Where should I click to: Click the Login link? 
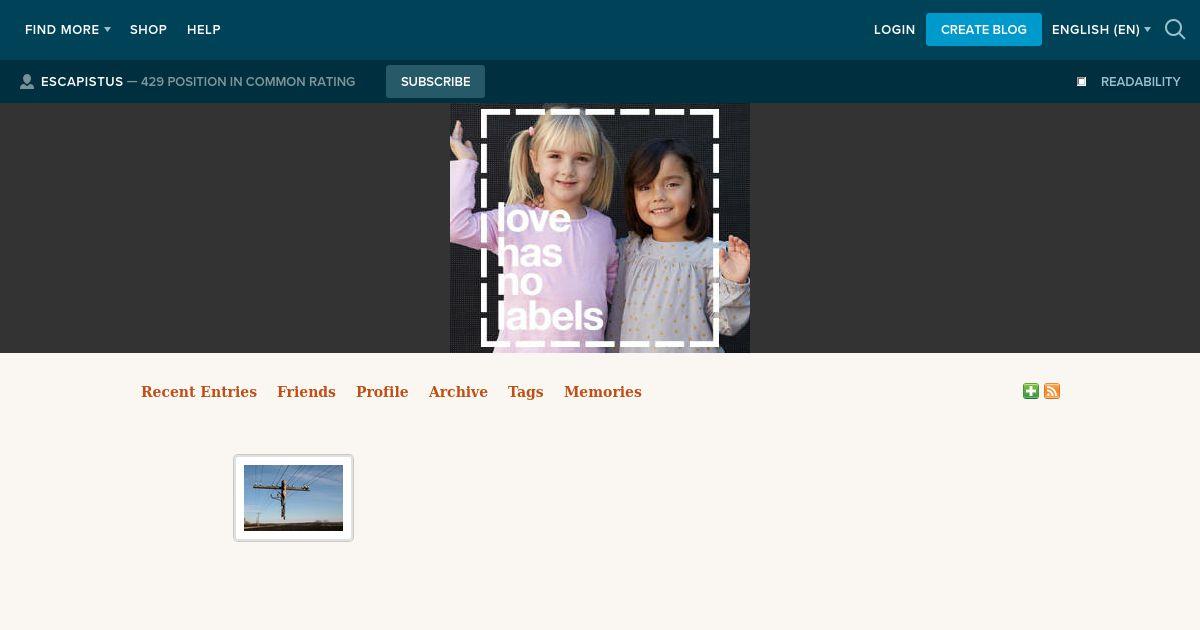click(894, 30)
